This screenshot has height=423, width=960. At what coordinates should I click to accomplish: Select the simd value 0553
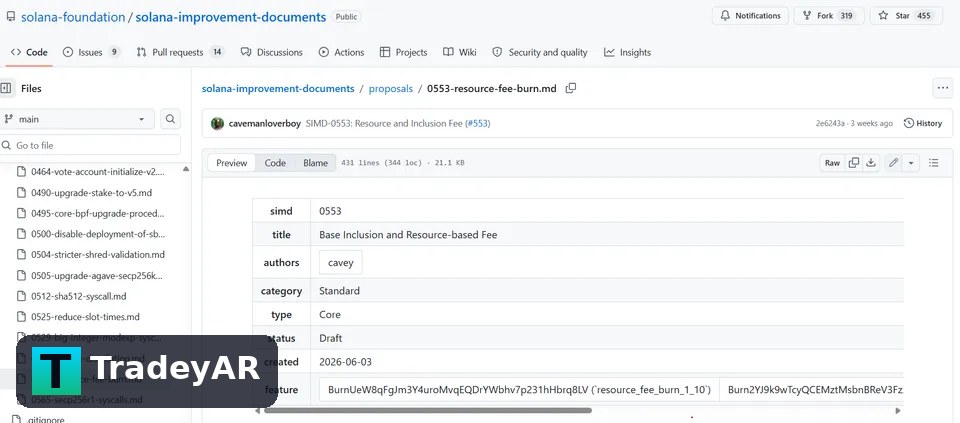click(330, 212)
